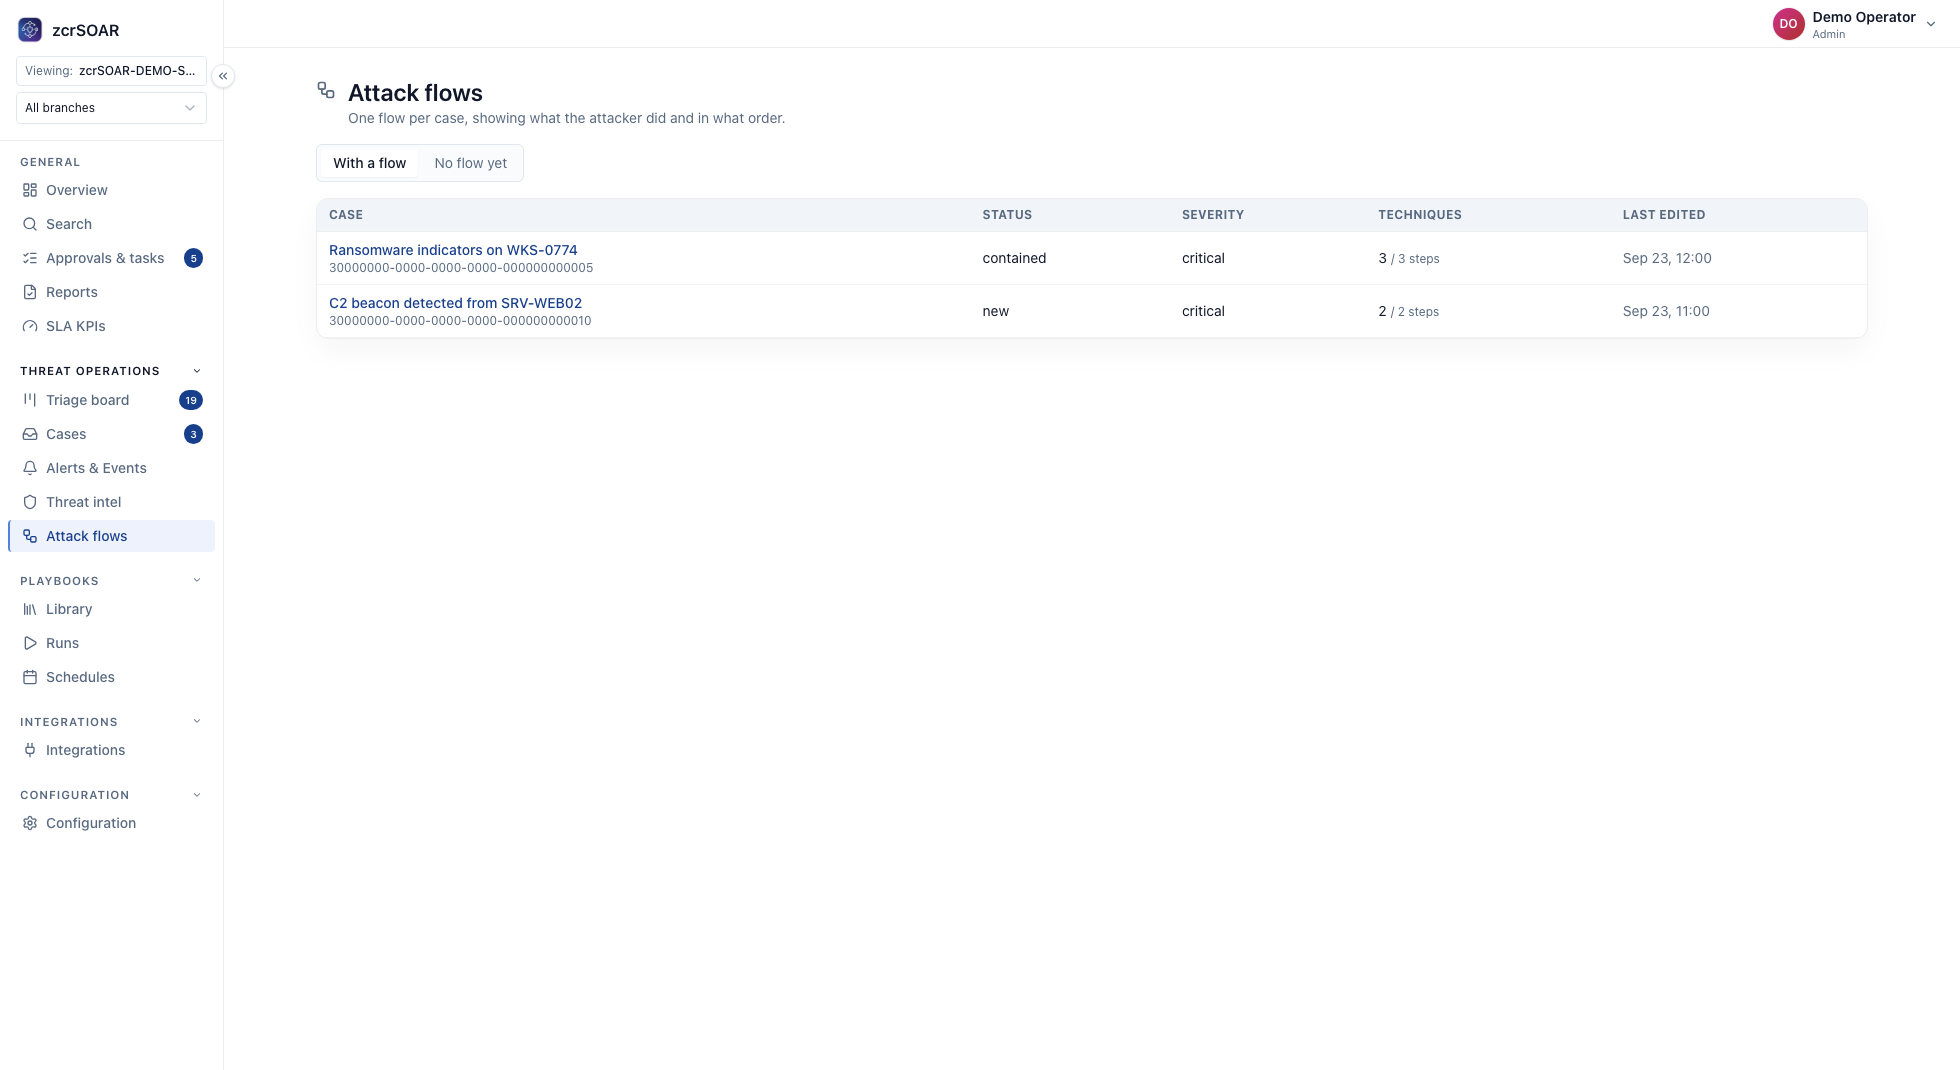Click the SEVERITY column header

click(x=1213, y=215)
